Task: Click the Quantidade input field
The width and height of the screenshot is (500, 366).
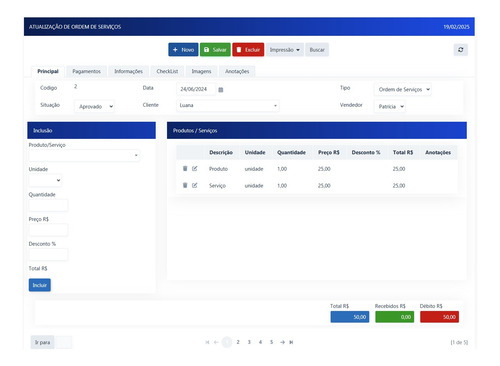Action: pos(48,205)
